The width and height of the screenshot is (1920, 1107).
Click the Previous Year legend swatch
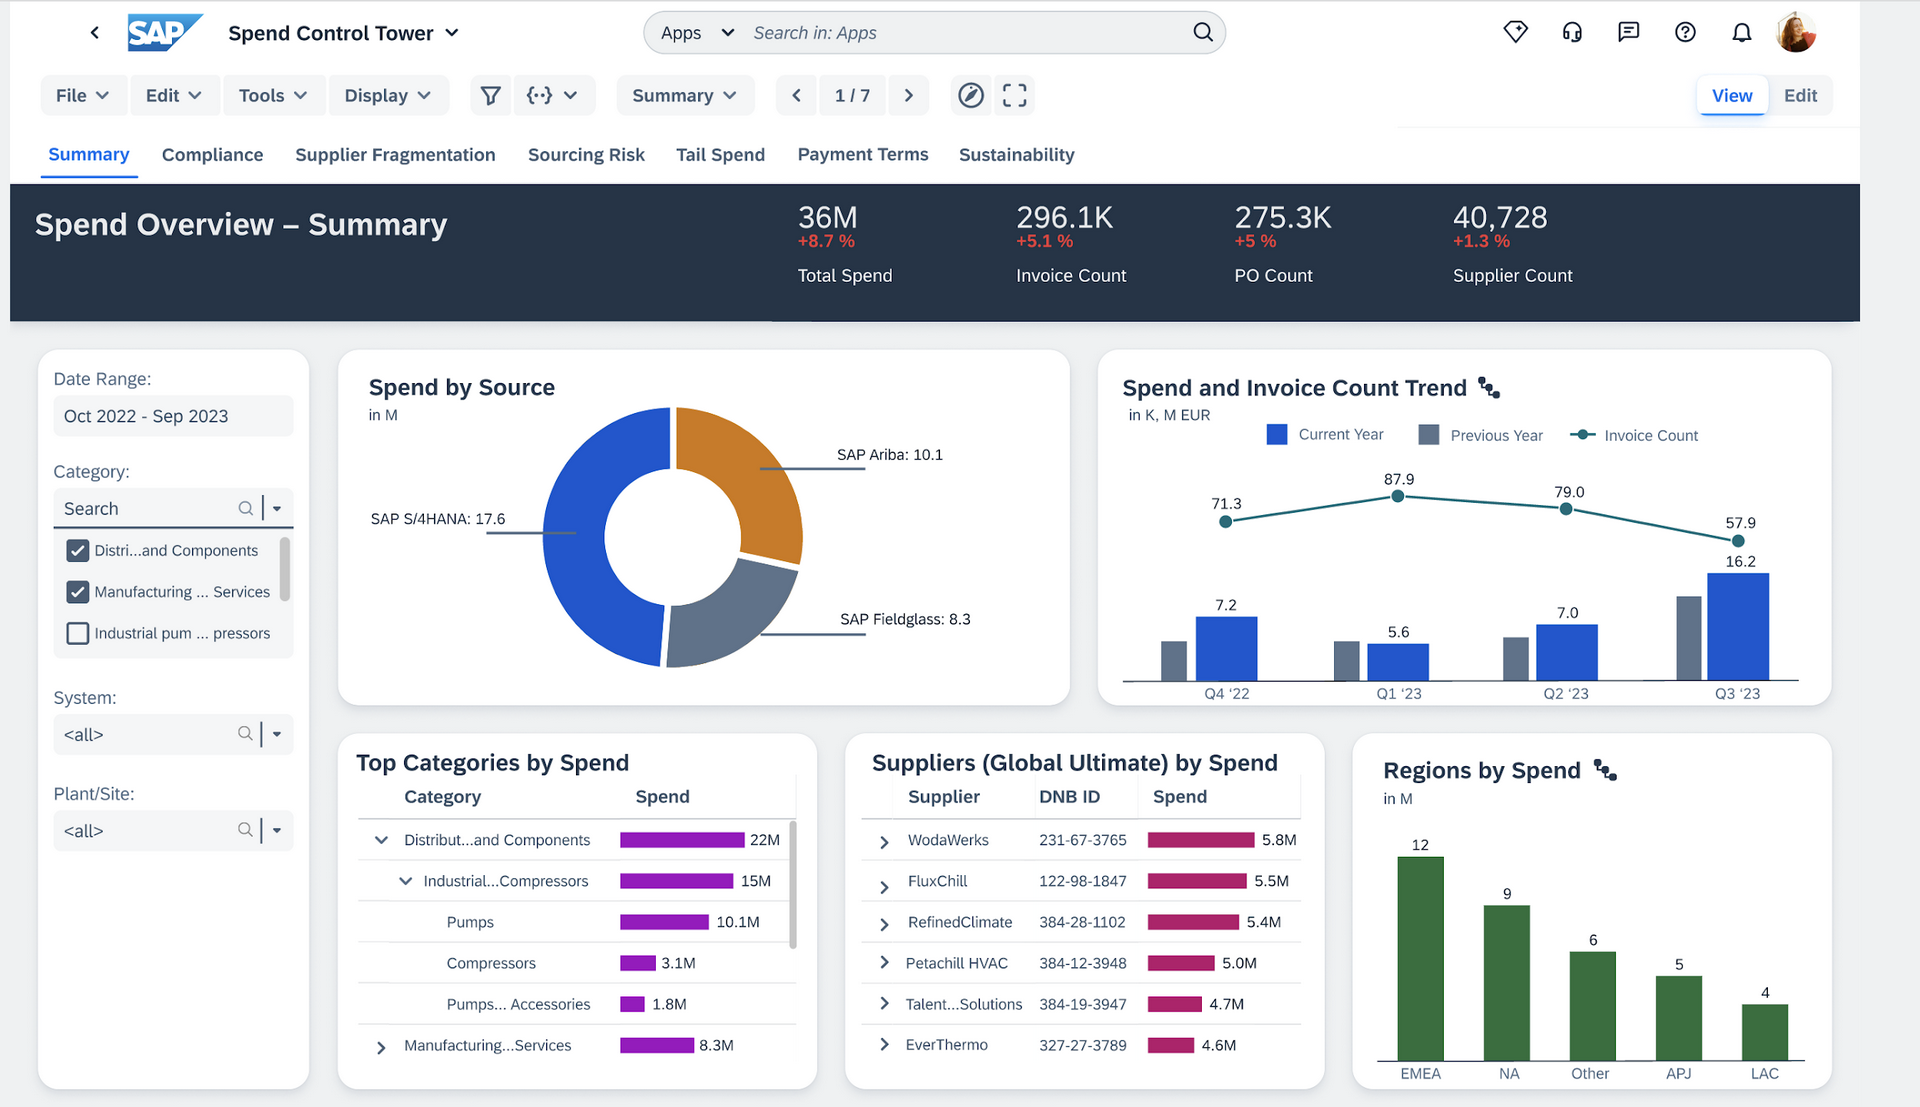pyautogui.click(x=1429, y=434)
